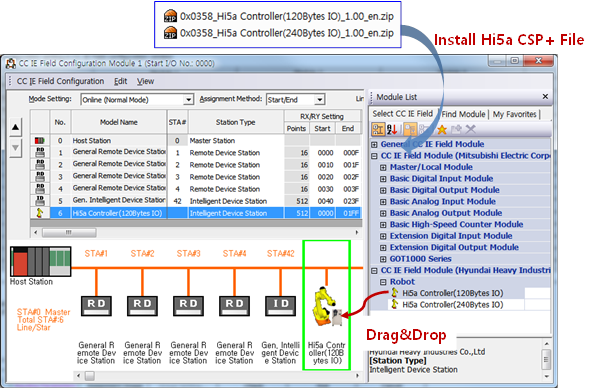Collapse the Robot tree node
Image resolution: width=594 pixels, height=389 pixels.
383,282
